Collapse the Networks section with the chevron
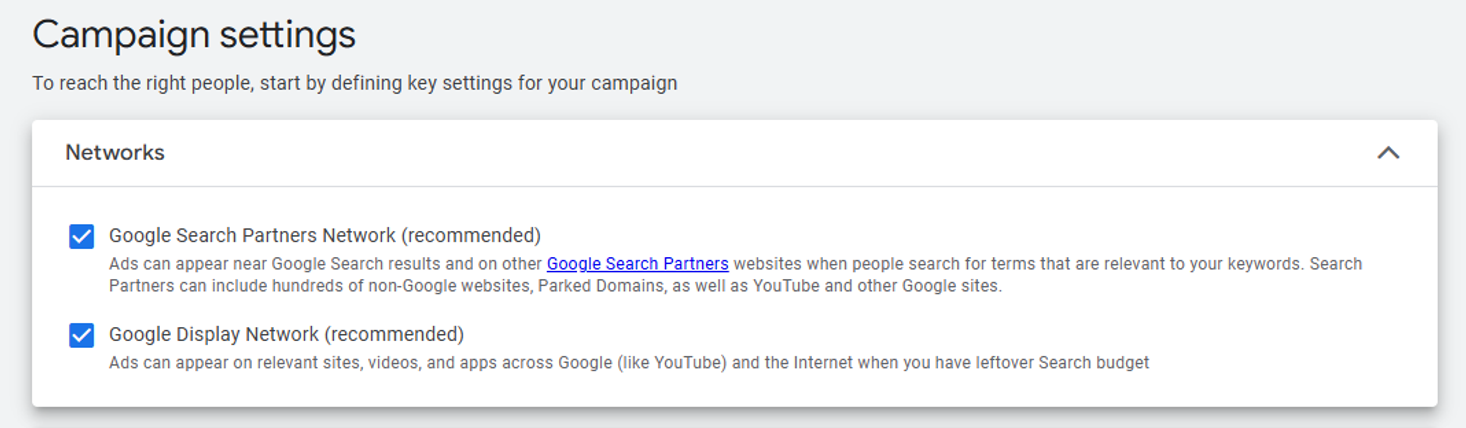1466x428 pixels. point(1388,153)
